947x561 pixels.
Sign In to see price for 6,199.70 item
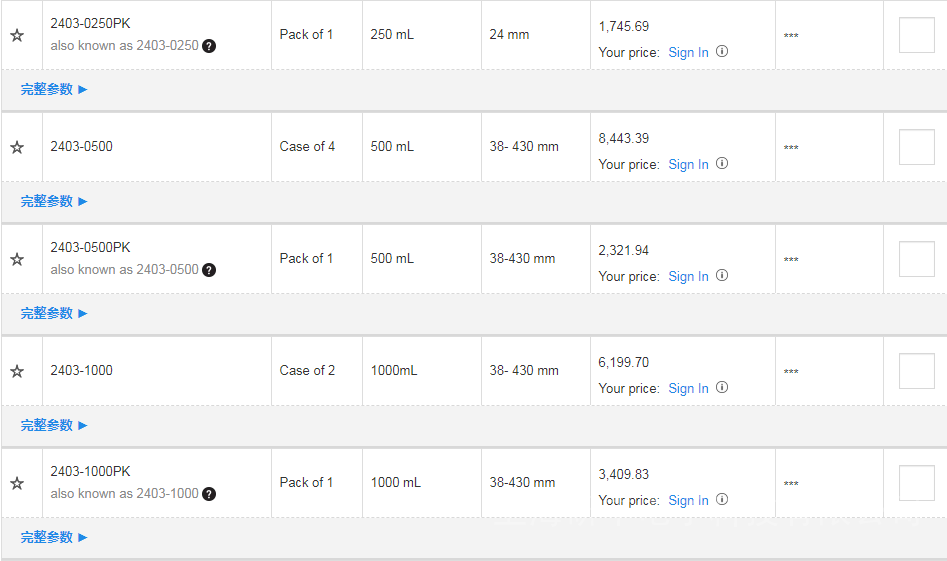pos(688,388)
